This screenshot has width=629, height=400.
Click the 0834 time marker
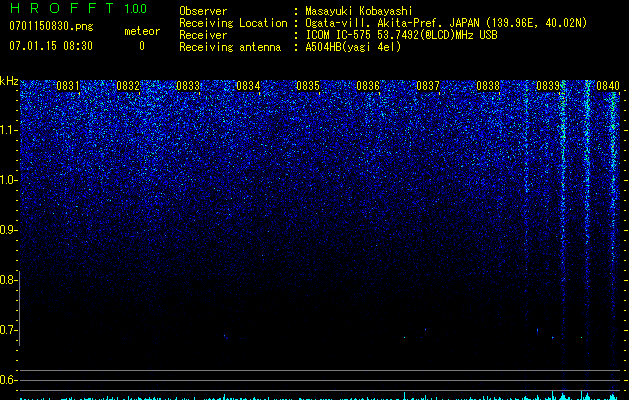tap(248, 86)
